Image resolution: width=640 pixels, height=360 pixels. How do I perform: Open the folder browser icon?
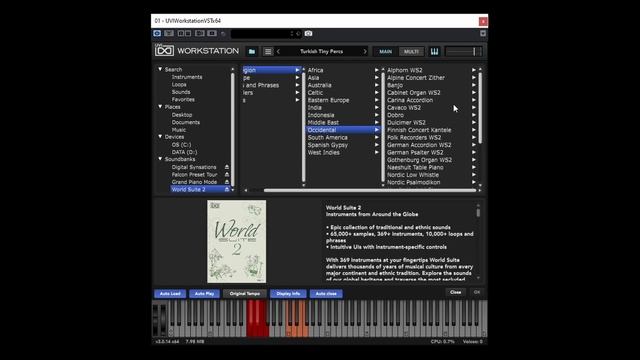point(252,51)
